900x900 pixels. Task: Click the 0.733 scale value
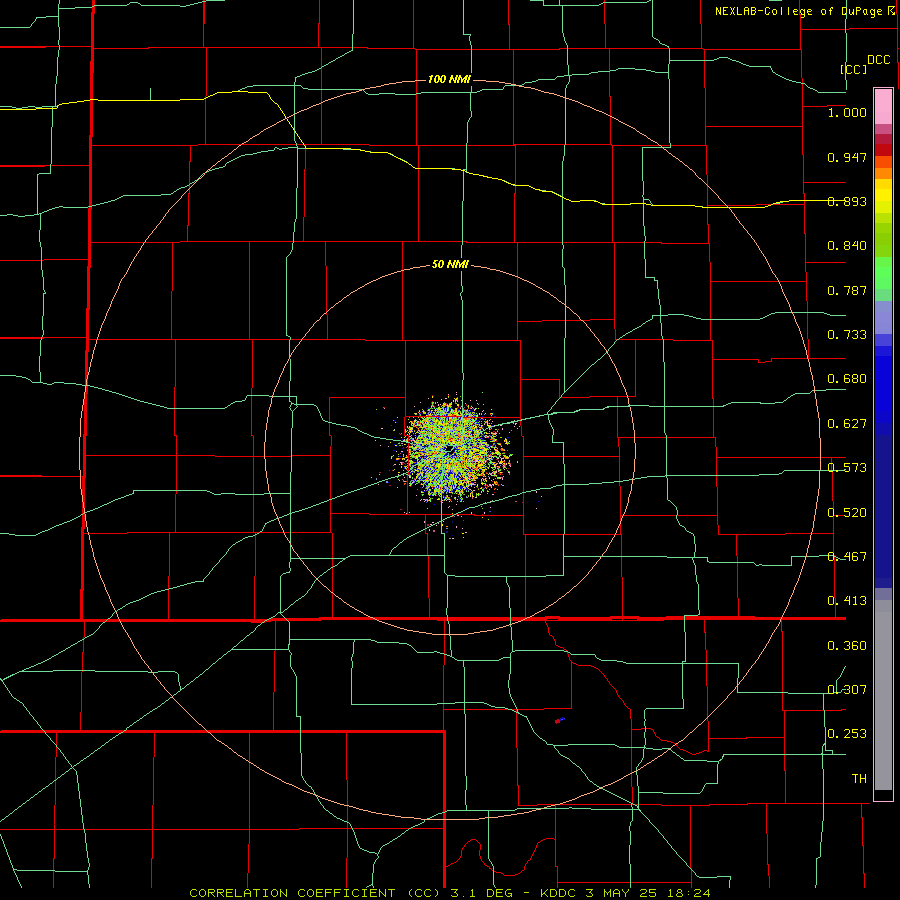[x=847, y=335]
